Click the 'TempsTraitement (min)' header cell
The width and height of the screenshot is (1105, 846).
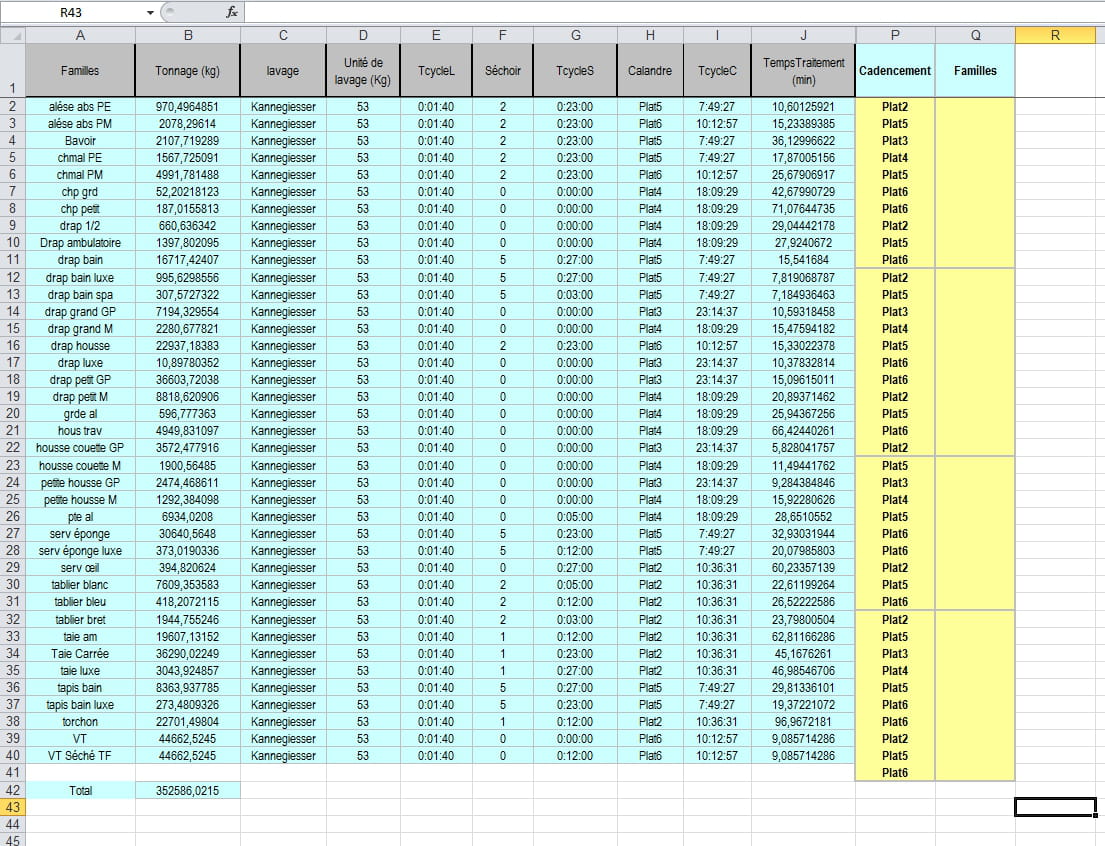click(803, 70)
